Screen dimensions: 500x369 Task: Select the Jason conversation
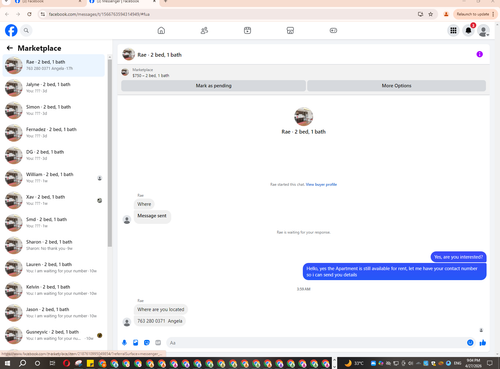point(54,313)
